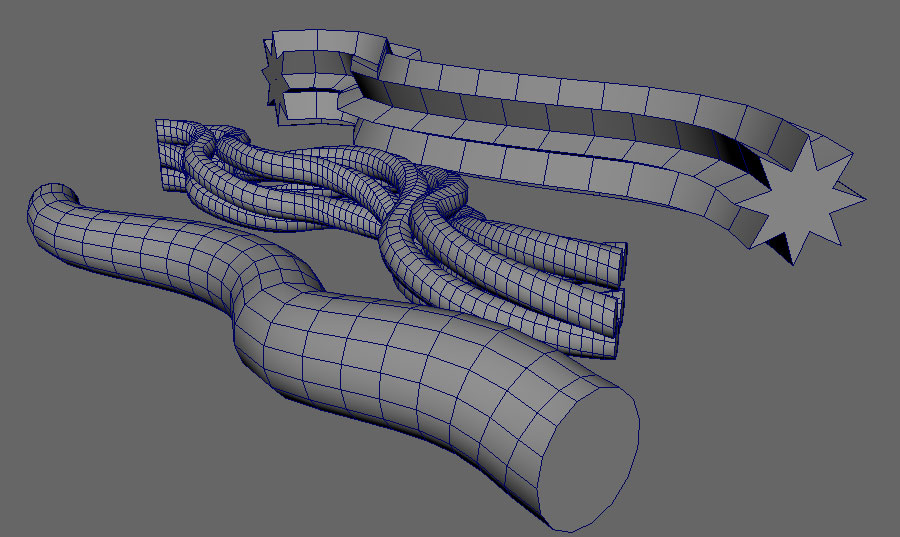This screenshot has width=900, height=537.
Task: Click the rightmost point of the large star
Action: (x=860, y=200)
